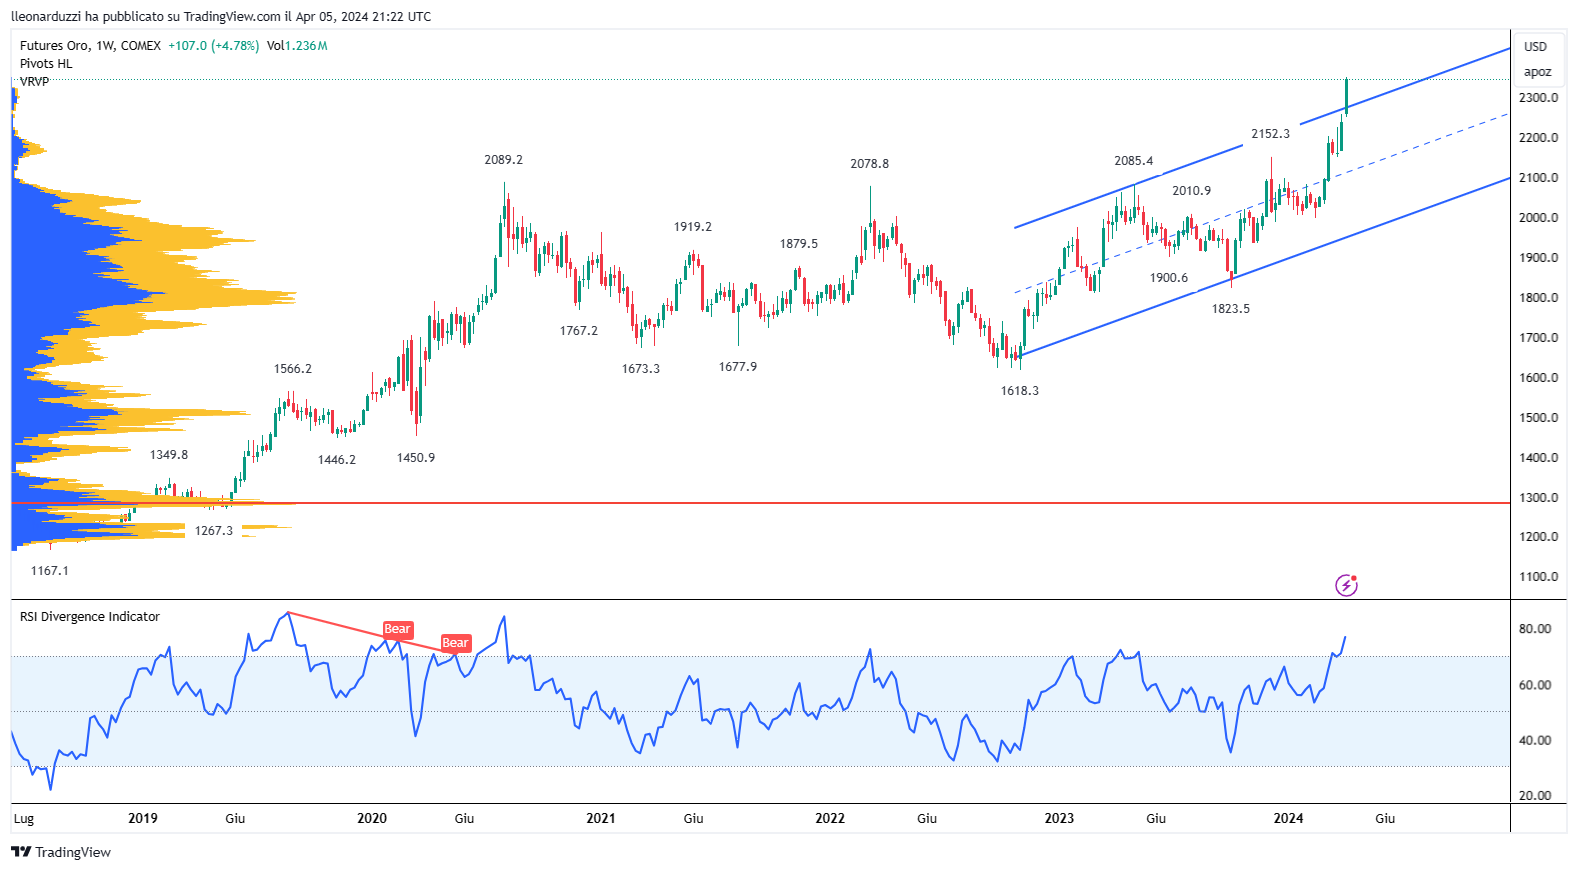
Task: Click the apoz label on price axis
Action: click(x=1537, y=72)
